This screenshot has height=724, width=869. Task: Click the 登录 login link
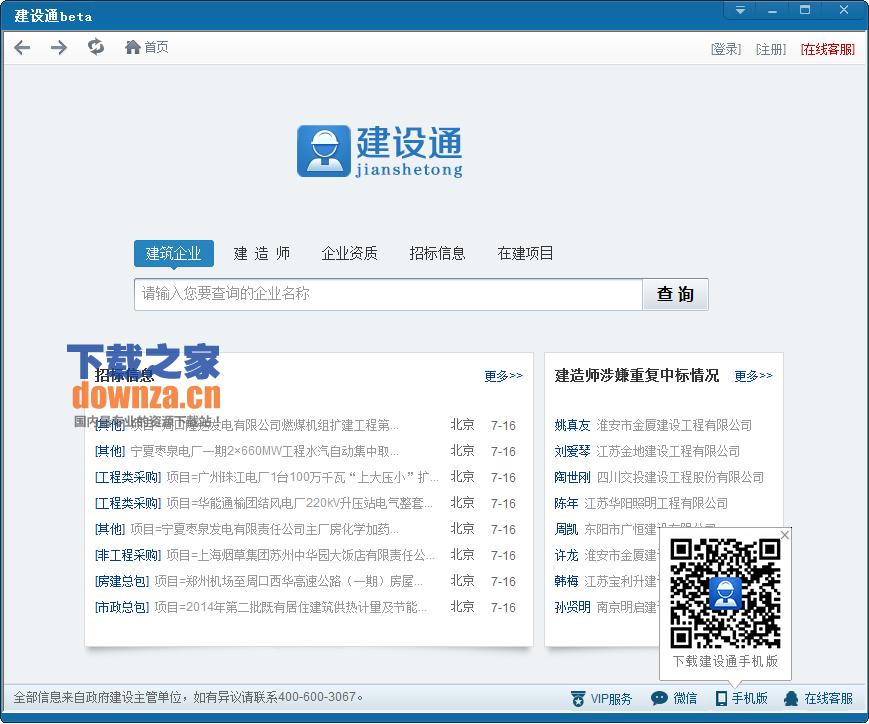pyautogui.click(x=725, y=49)
